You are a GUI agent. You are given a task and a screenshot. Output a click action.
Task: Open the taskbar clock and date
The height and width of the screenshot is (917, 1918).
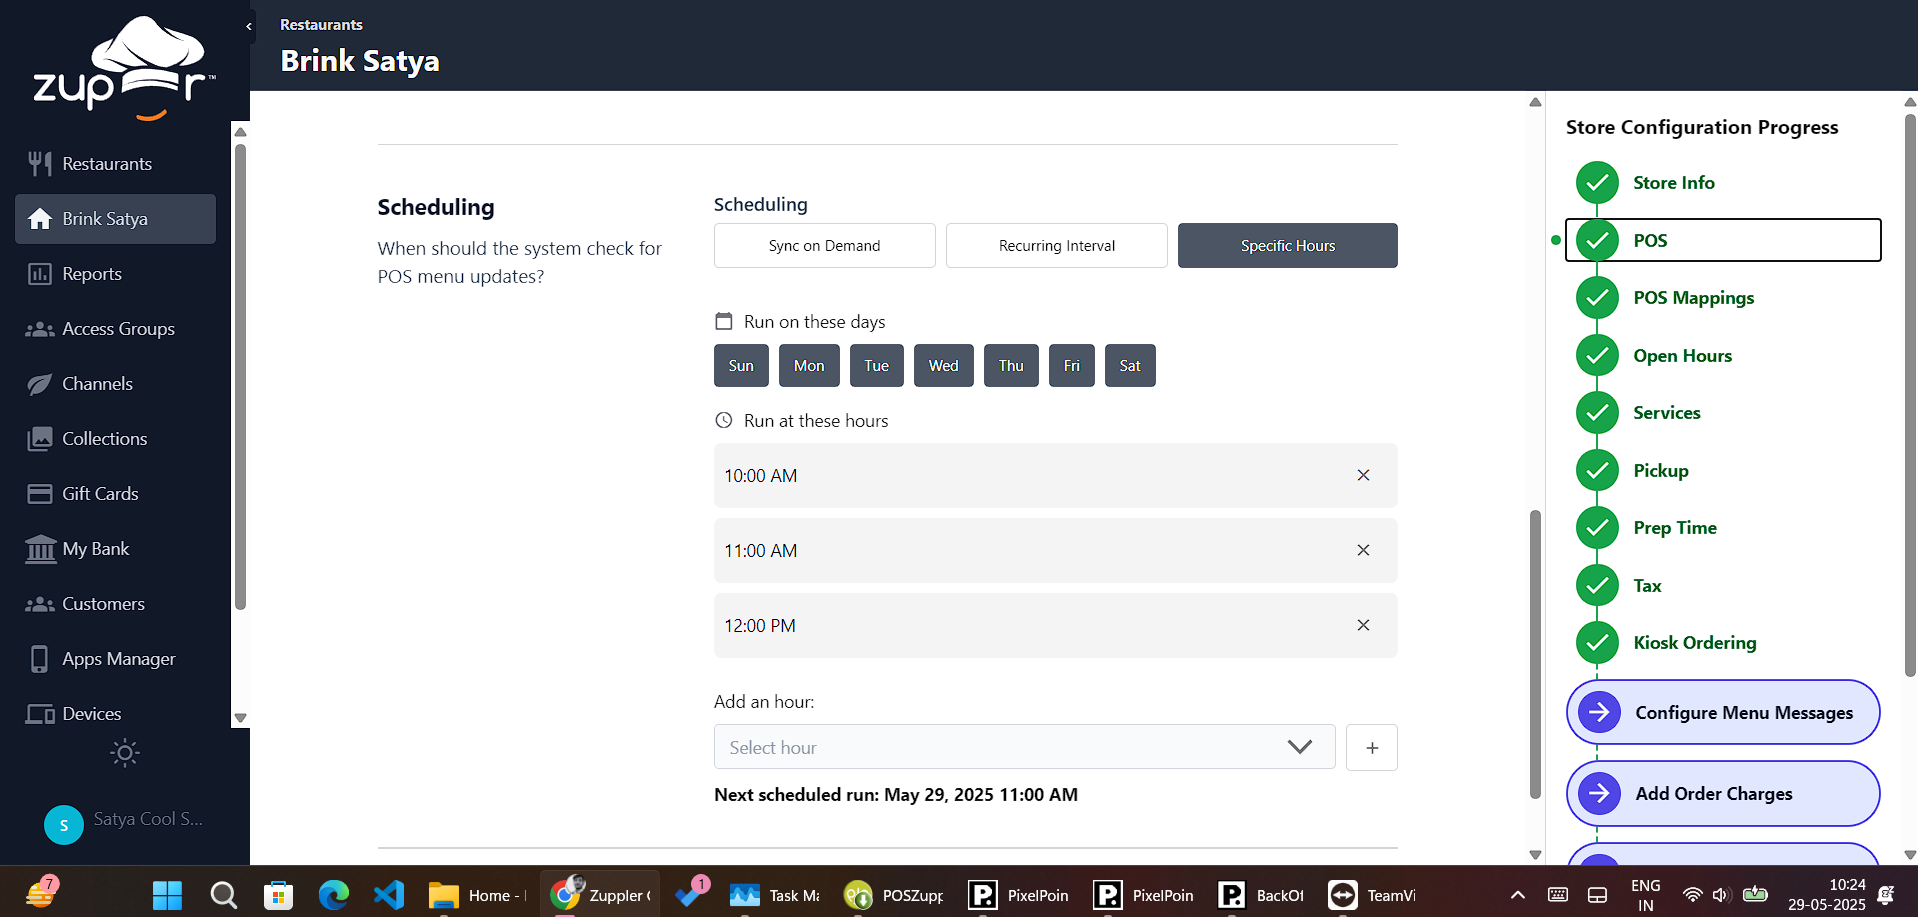coord(1827,895)
